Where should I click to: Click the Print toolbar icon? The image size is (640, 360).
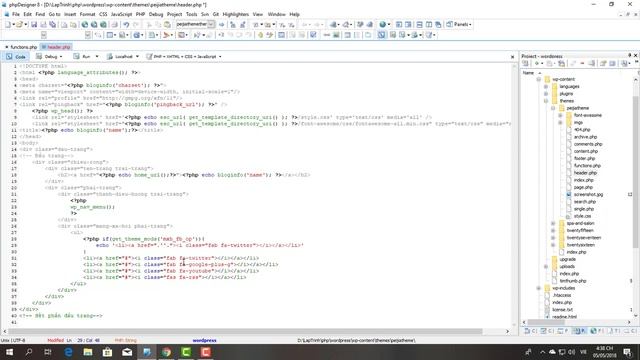pyautogui.click(x=115, y=24)
